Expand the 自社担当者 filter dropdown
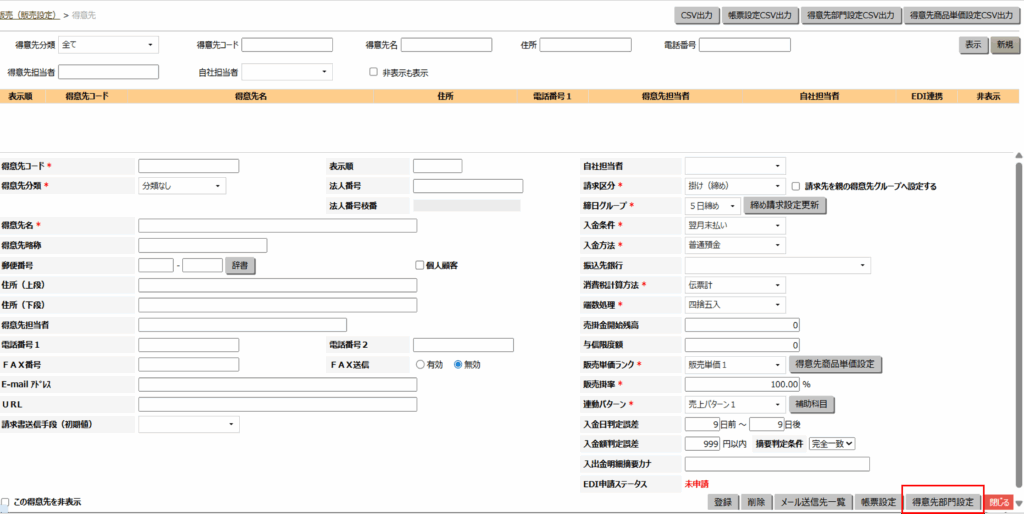 (x=286, y=72)
